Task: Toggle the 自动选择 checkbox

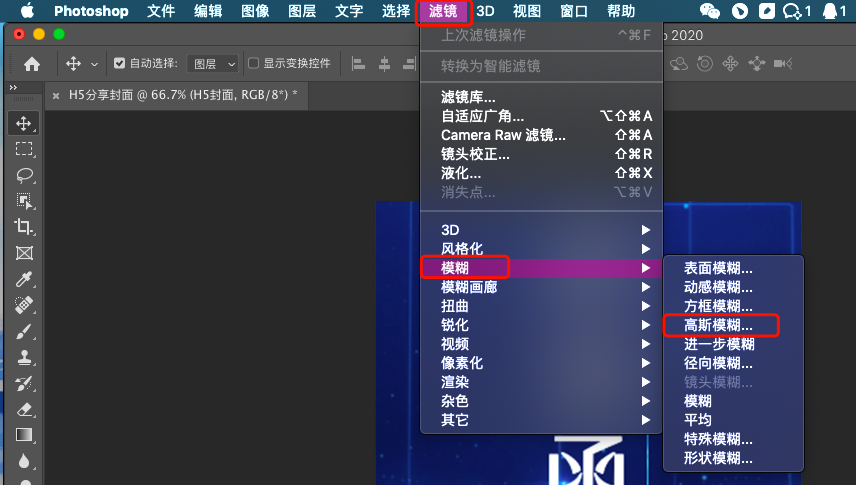Action: coord(120,63)
